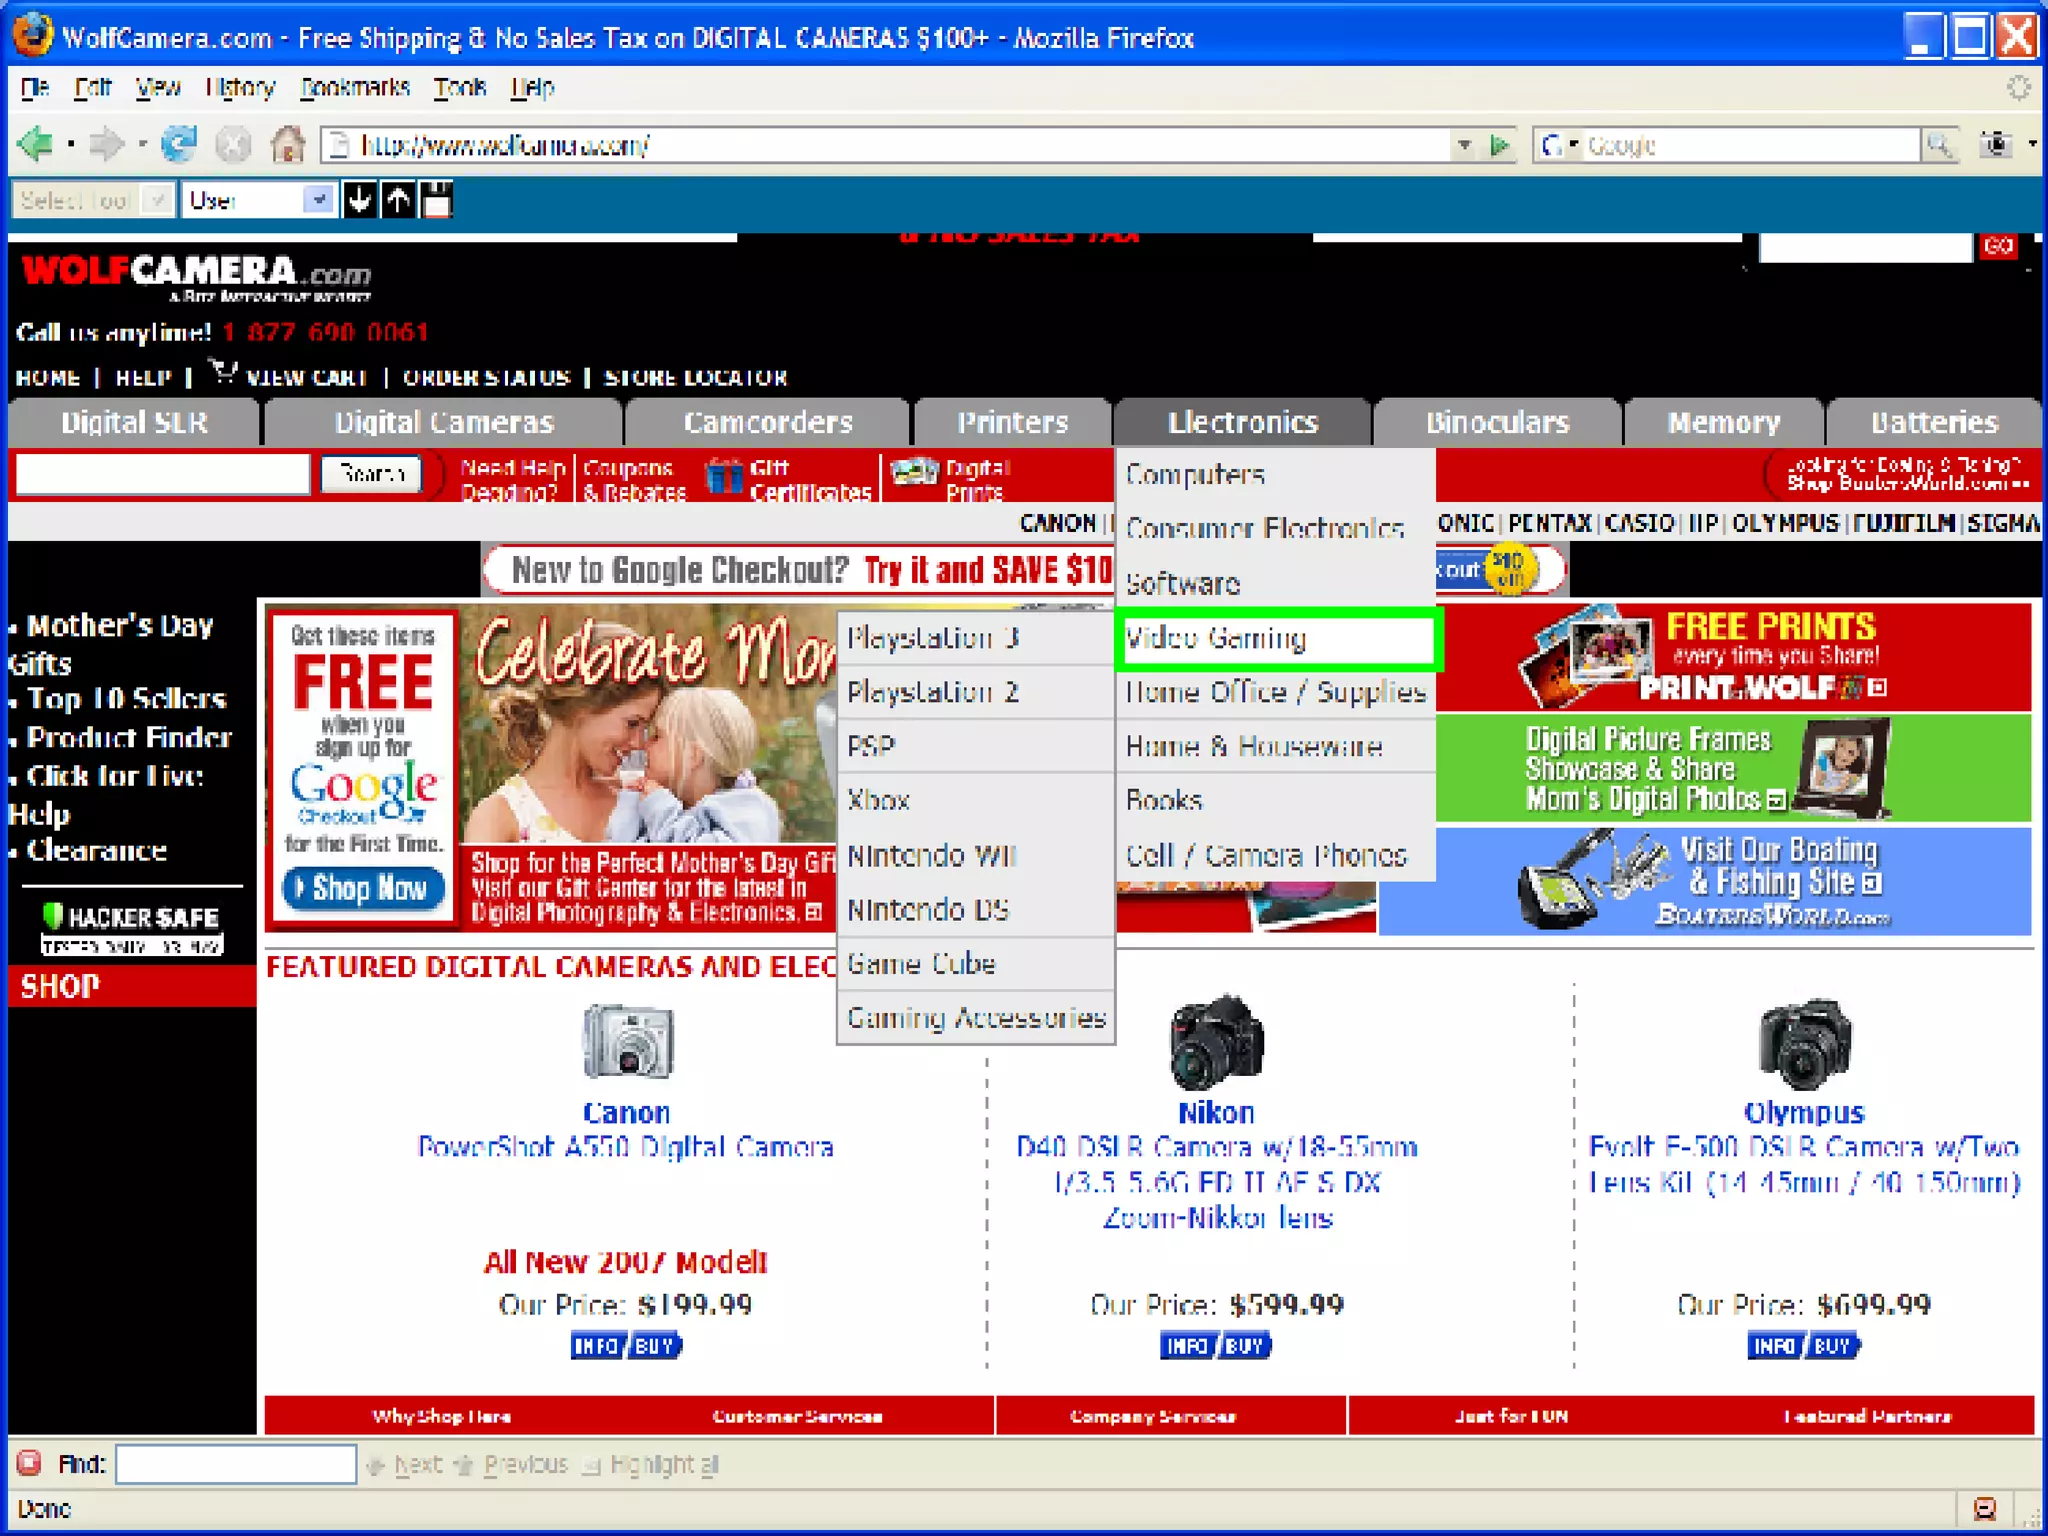This screenshot has height=1536, width=2048.
Task: Click the green Go arrow beside the URL
Action: click(x=1499, y=145)
